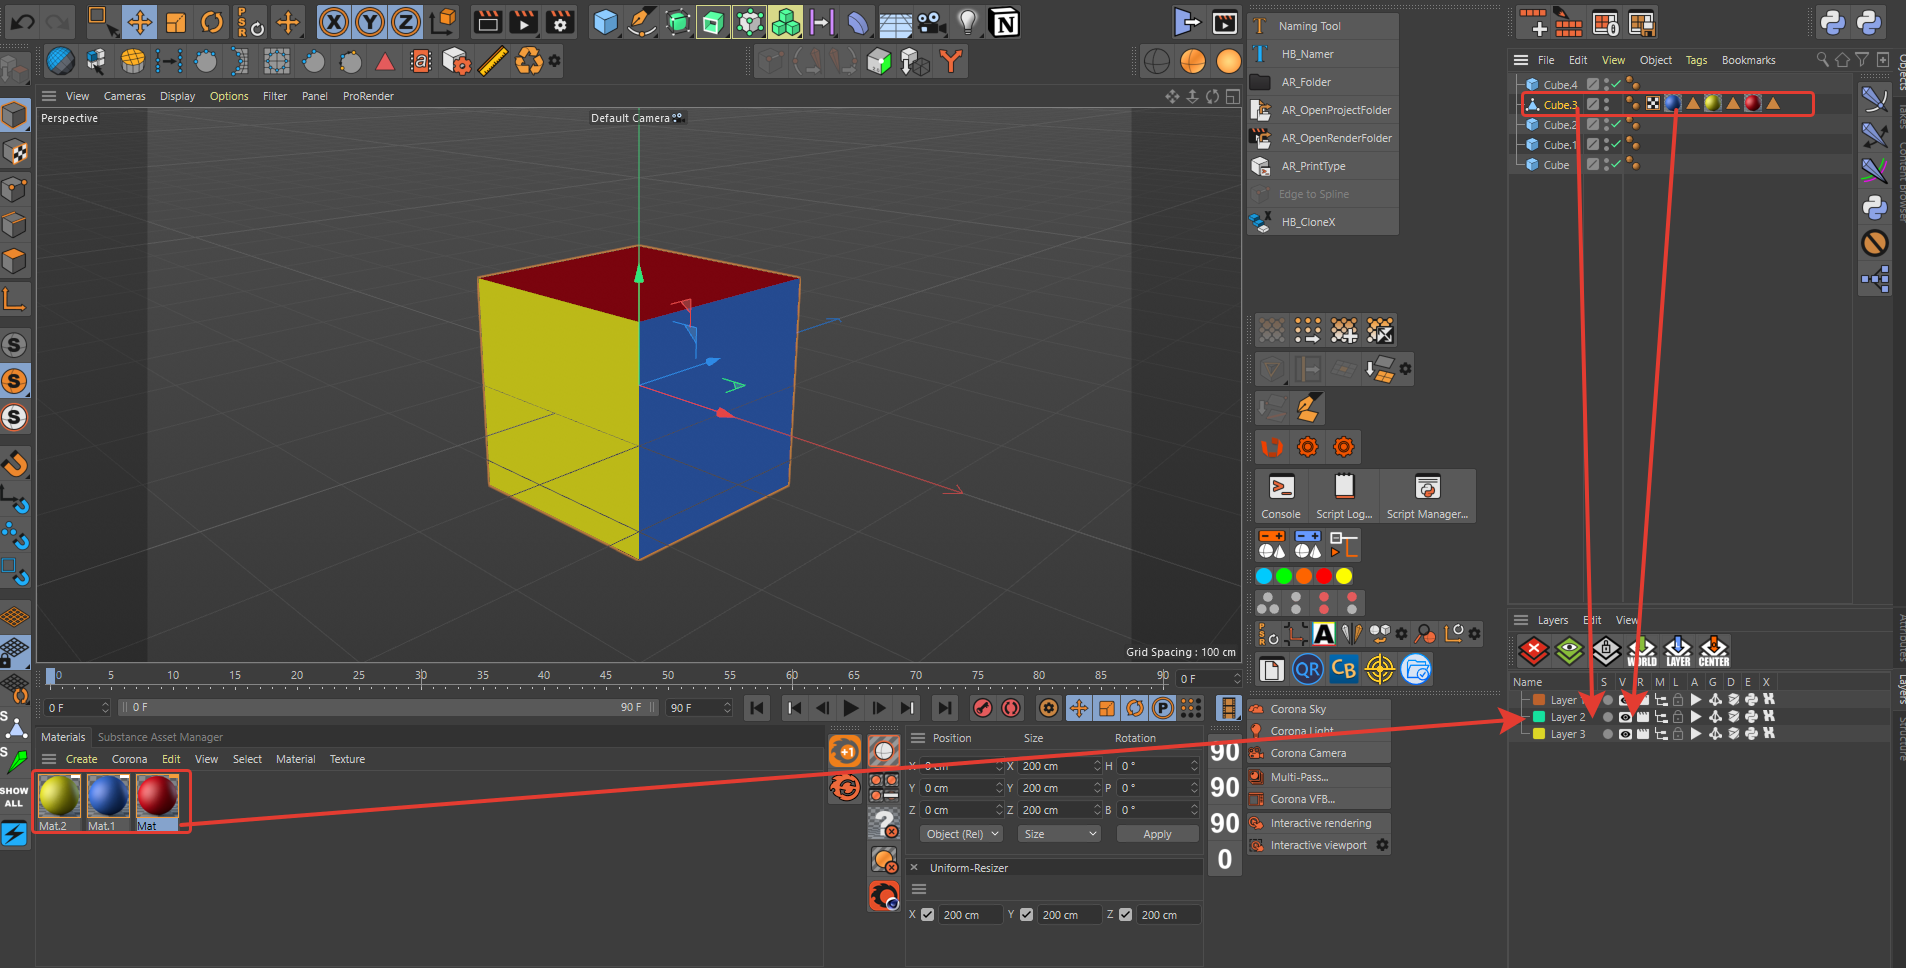Click the CB plugin icon
Image resolution: width=1906 pixels, height=968 pixels.
click(1344, 669)
